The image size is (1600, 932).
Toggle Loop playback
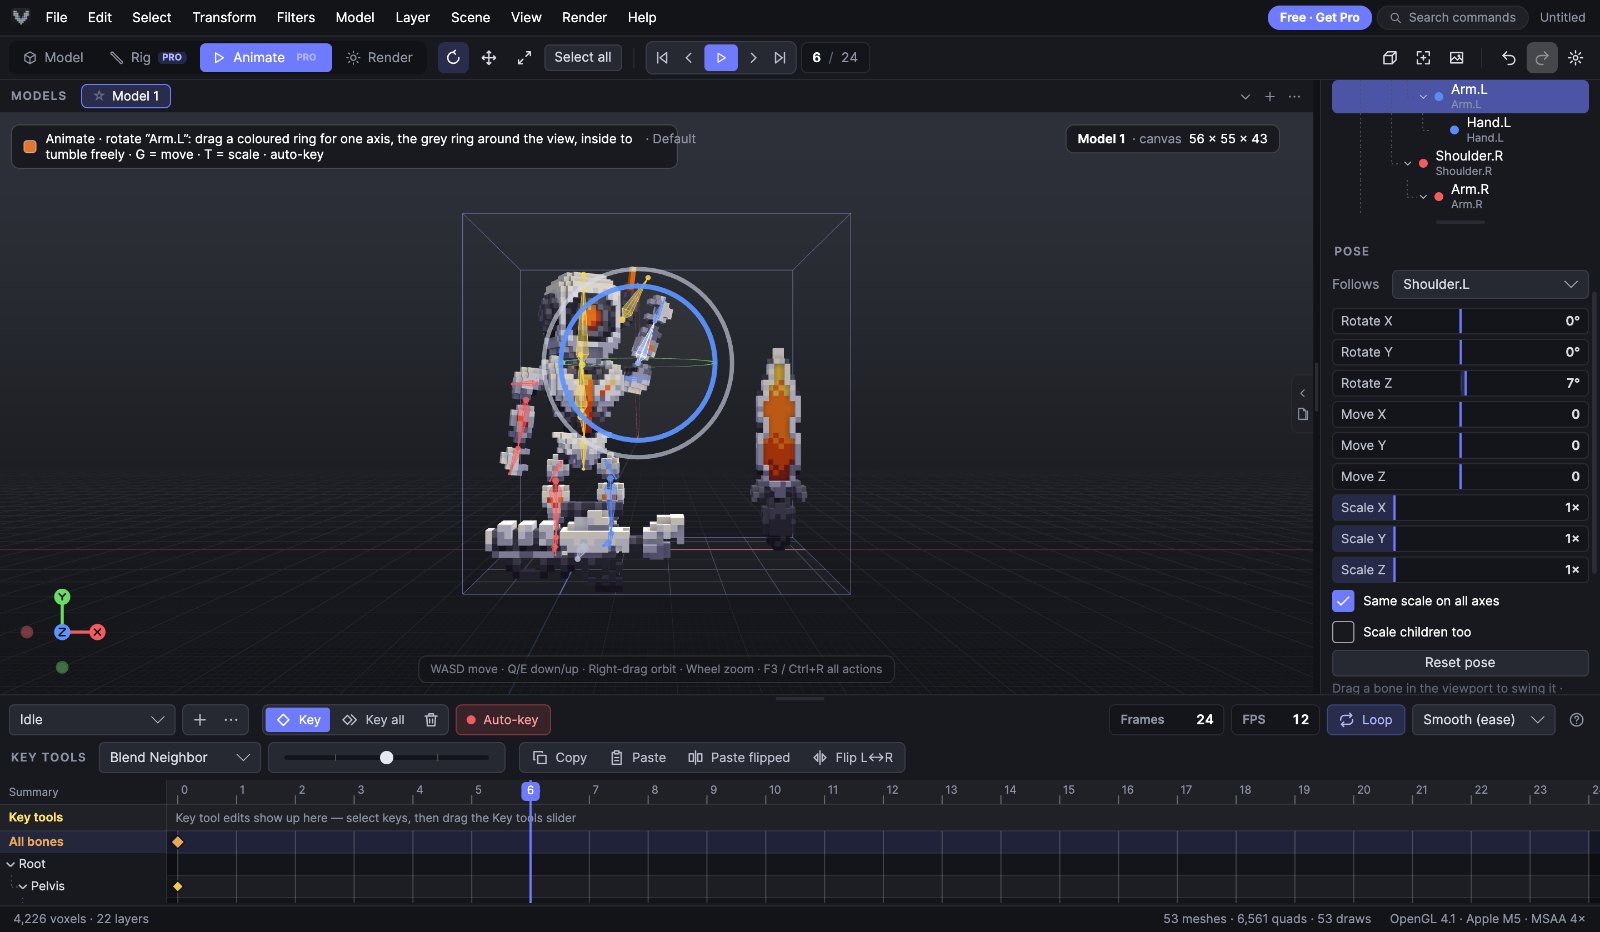(x=1366, y=720)
